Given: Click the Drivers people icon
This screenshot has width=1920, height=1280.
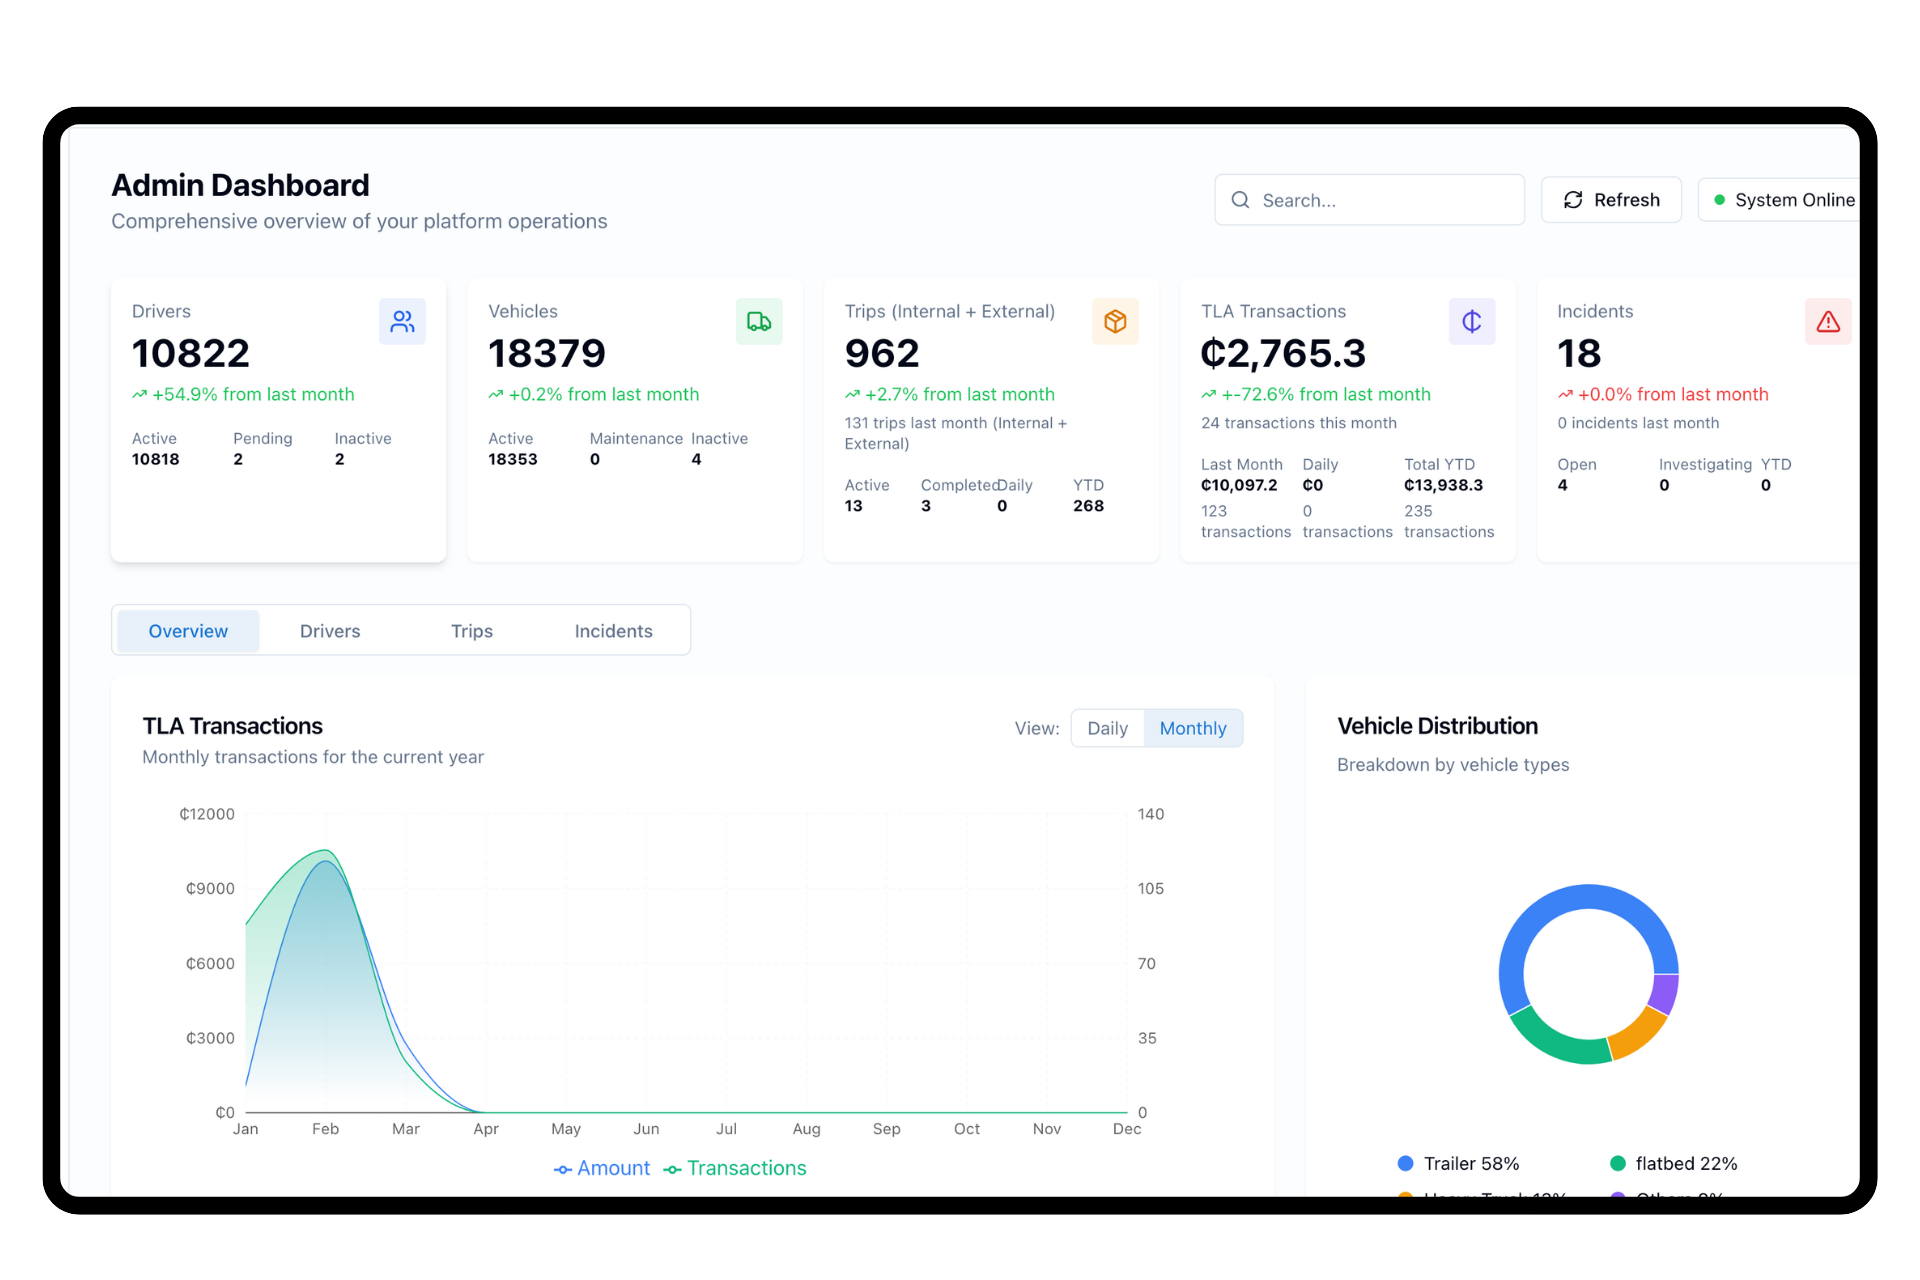Looking at the screenshot, I should pyautogui.click(x=402, y=321).
